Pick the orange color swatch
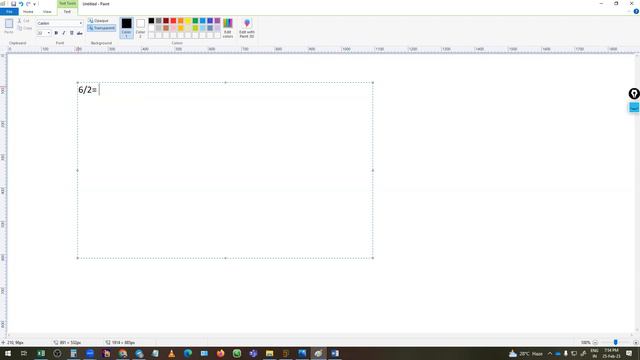This screenshot has width=640, height=360. point(181,20)
